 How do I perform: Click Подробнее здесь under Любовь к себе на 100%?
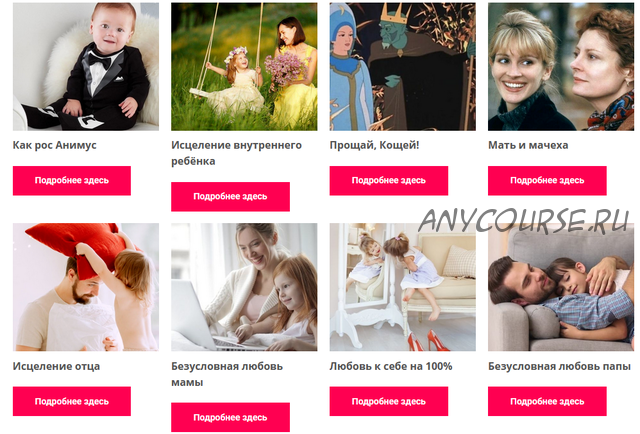click(x=389, y=401)
